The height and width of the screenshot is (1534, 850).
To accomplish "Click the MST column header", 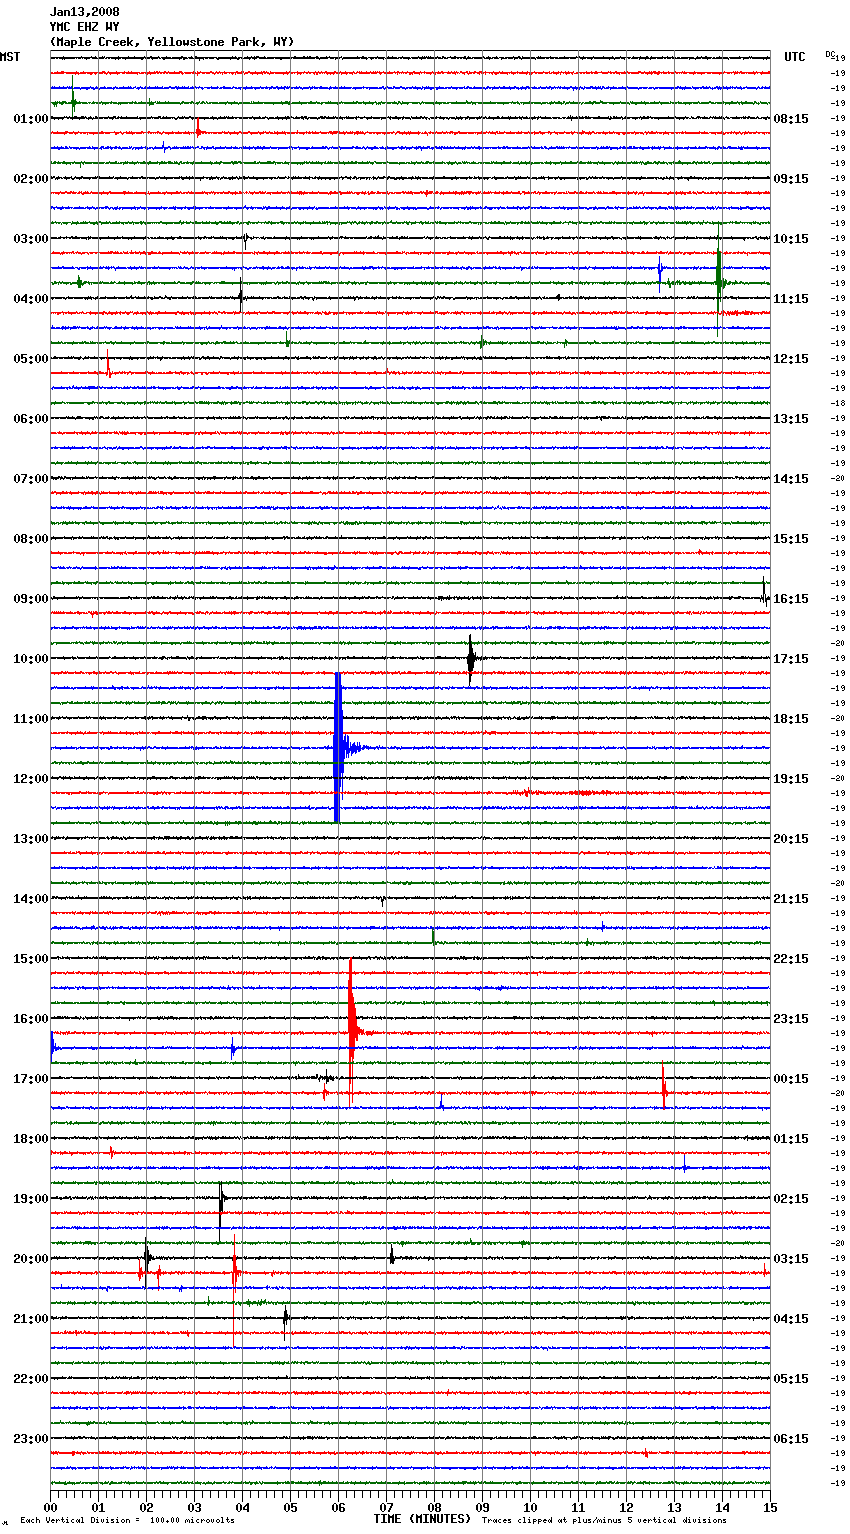I will (10, 57).
